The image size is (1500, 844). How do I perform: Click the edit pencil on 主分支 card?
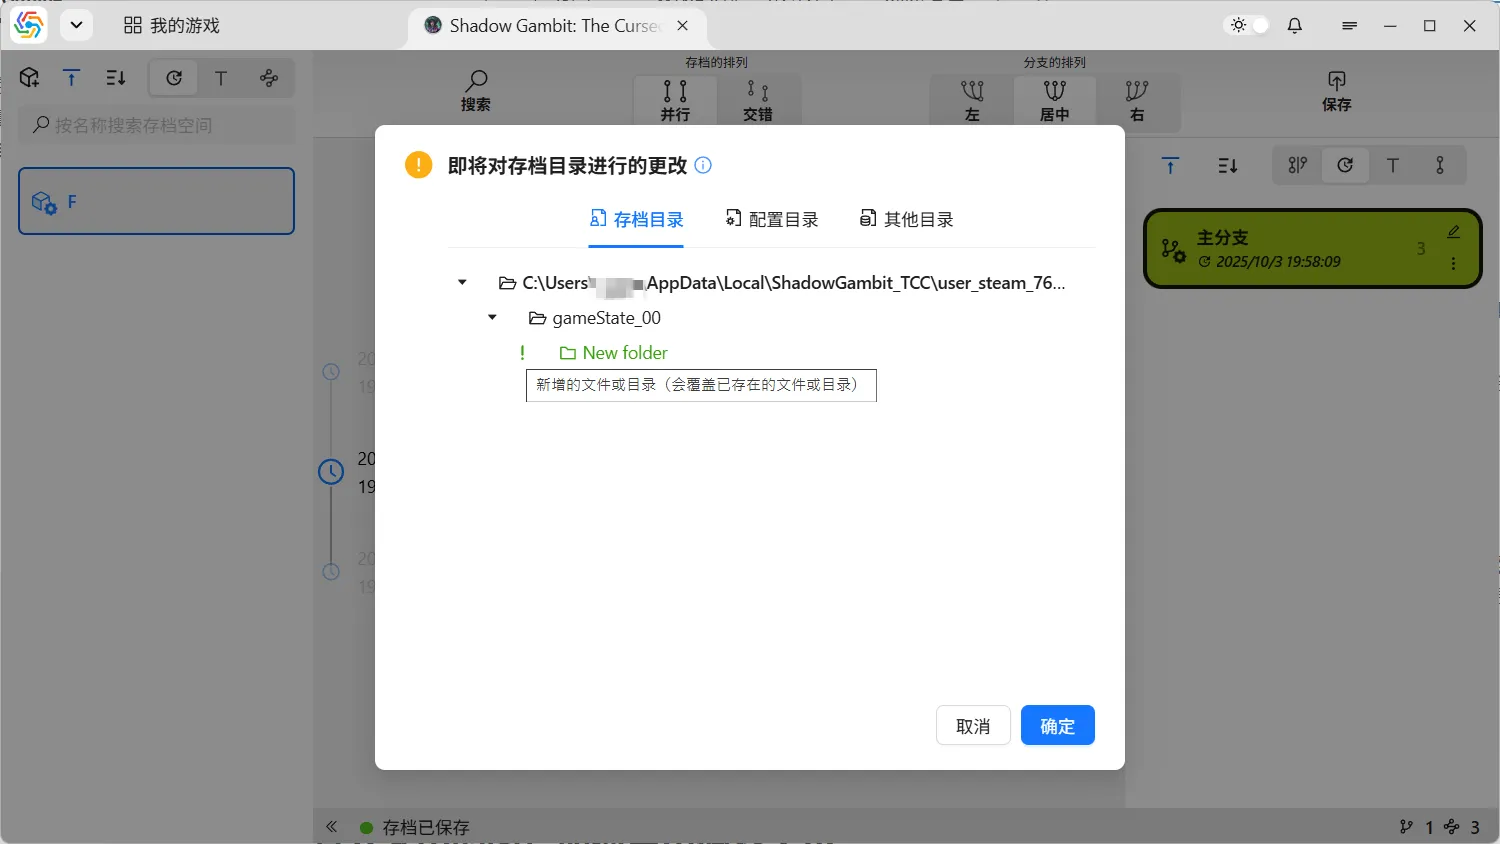tap(1453, 232)
